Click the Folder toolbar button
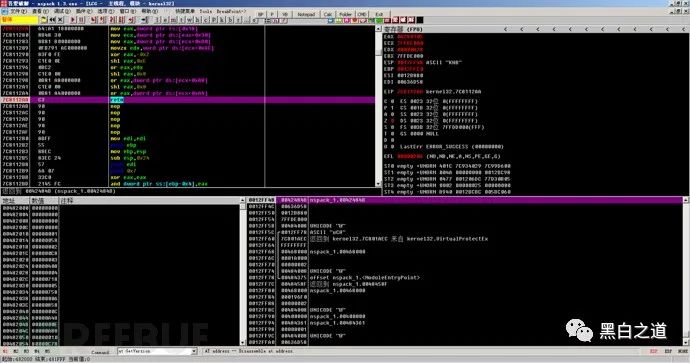The image size is (690, 363). [345, 14]
